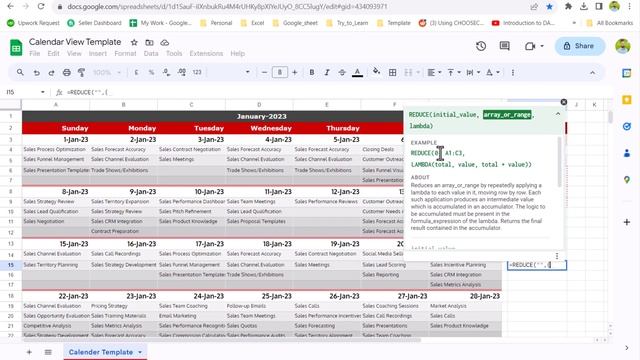Open Tasks side panel icon

627,127
